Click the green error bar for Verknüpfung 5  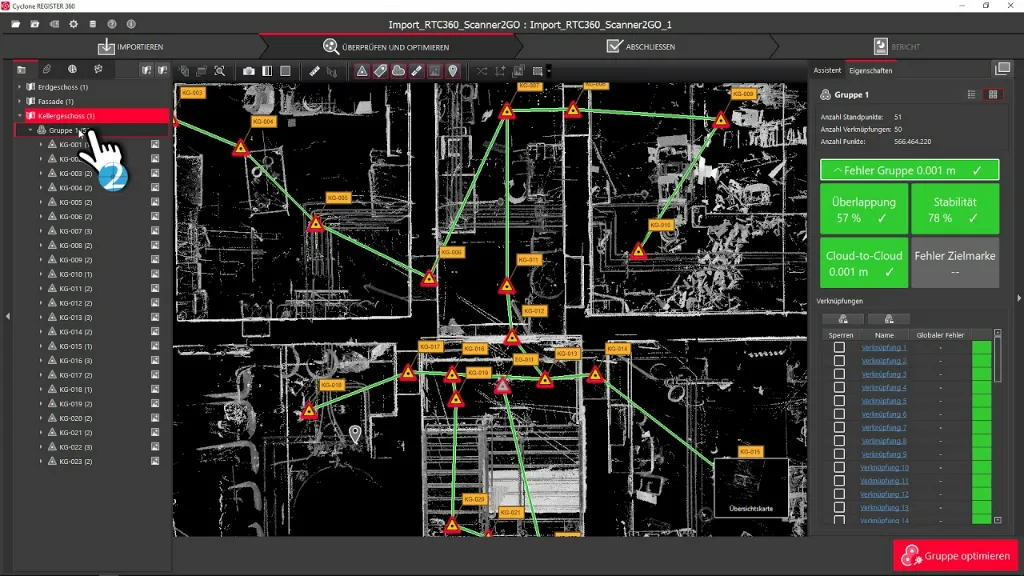pos(981,401)
